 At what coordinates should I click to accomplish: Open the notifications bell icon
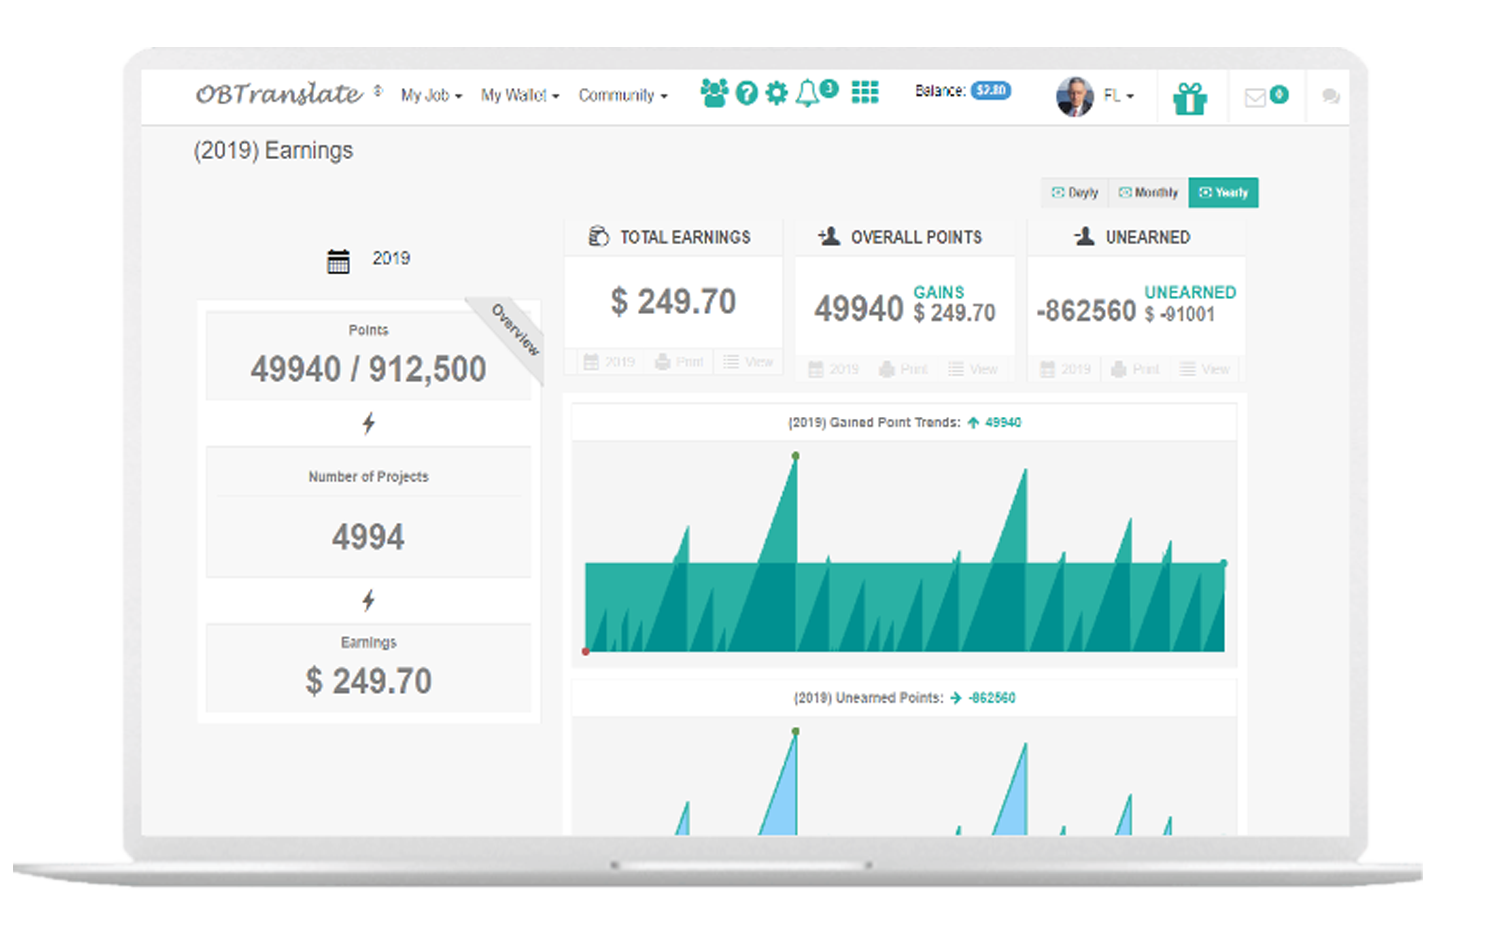(x=807, y=94)
